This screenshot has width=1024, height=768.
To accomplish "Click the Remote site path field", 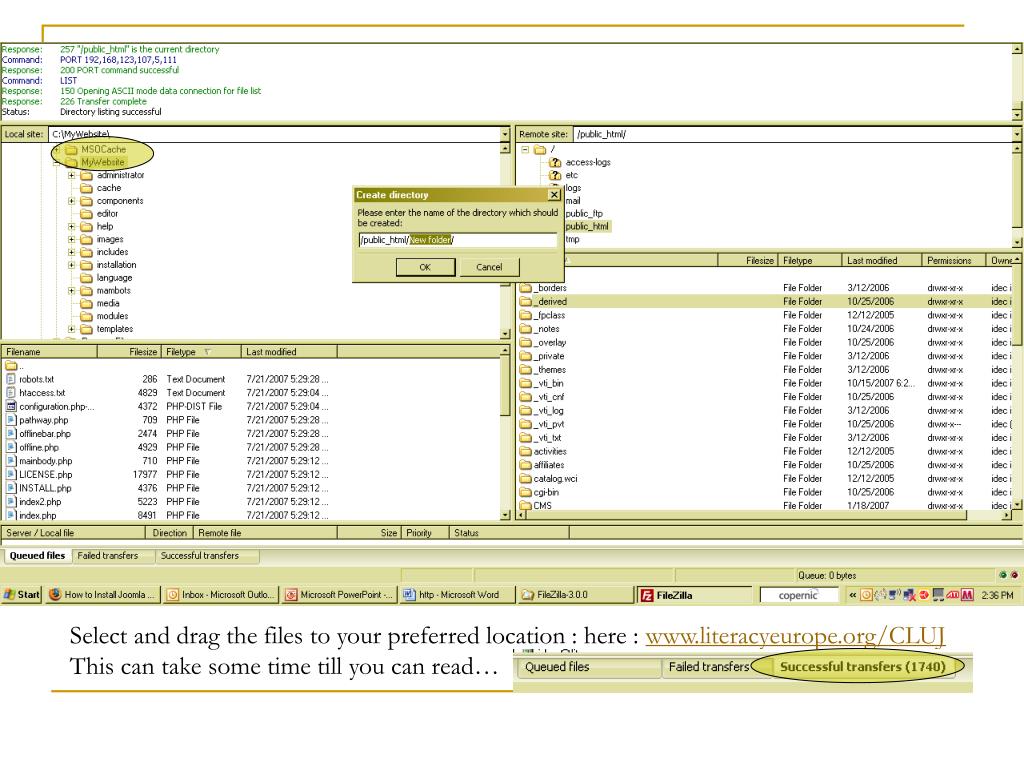I will (x=792, y=134).
